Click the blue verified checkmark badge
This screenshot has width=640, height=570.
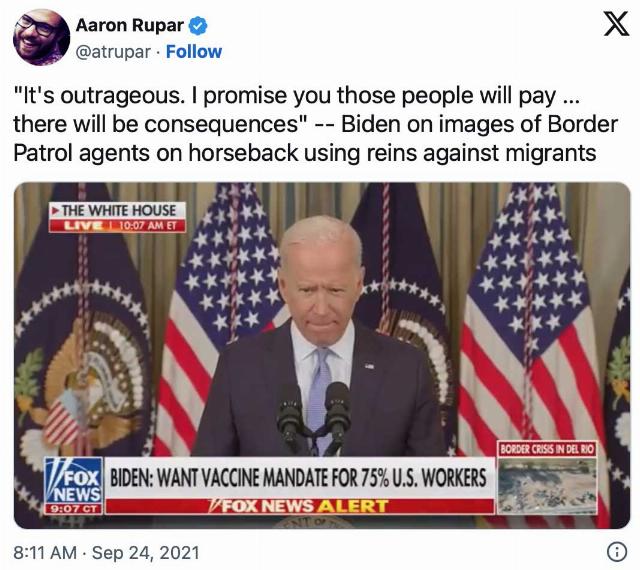[x=198, y=26]
